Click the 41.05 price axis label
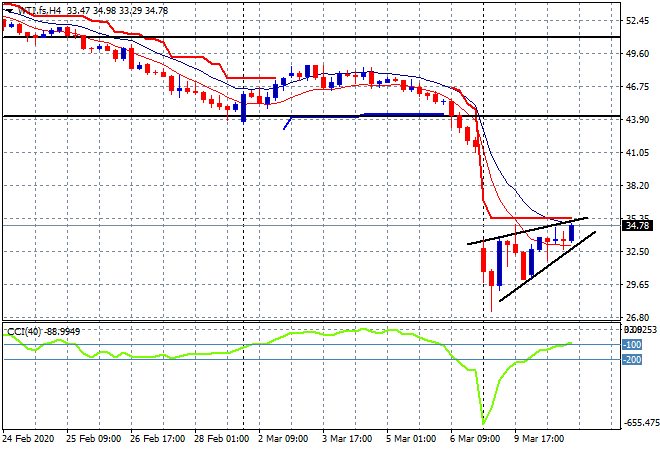This screenshot has height=450, width=660. [637, 152]
